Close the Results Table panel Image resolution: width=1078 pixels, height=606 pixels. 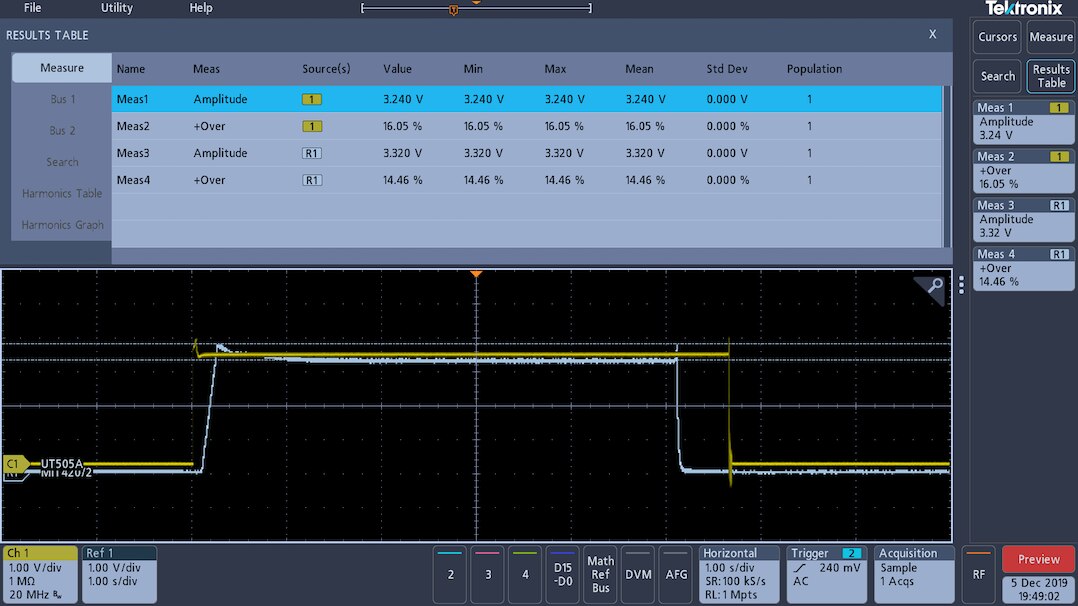coord(932,34)
